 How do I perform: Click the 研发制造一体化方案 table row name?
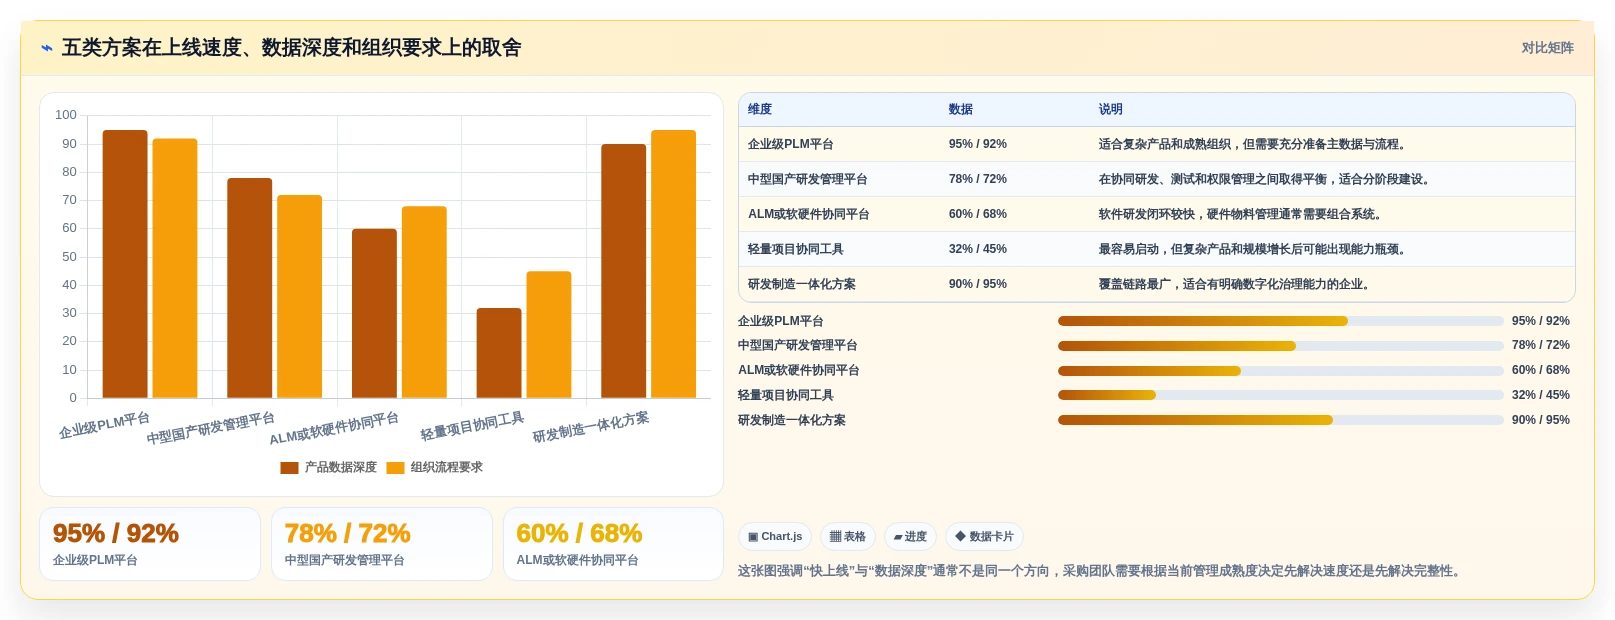pyautogui.click(x=802, y=285)
